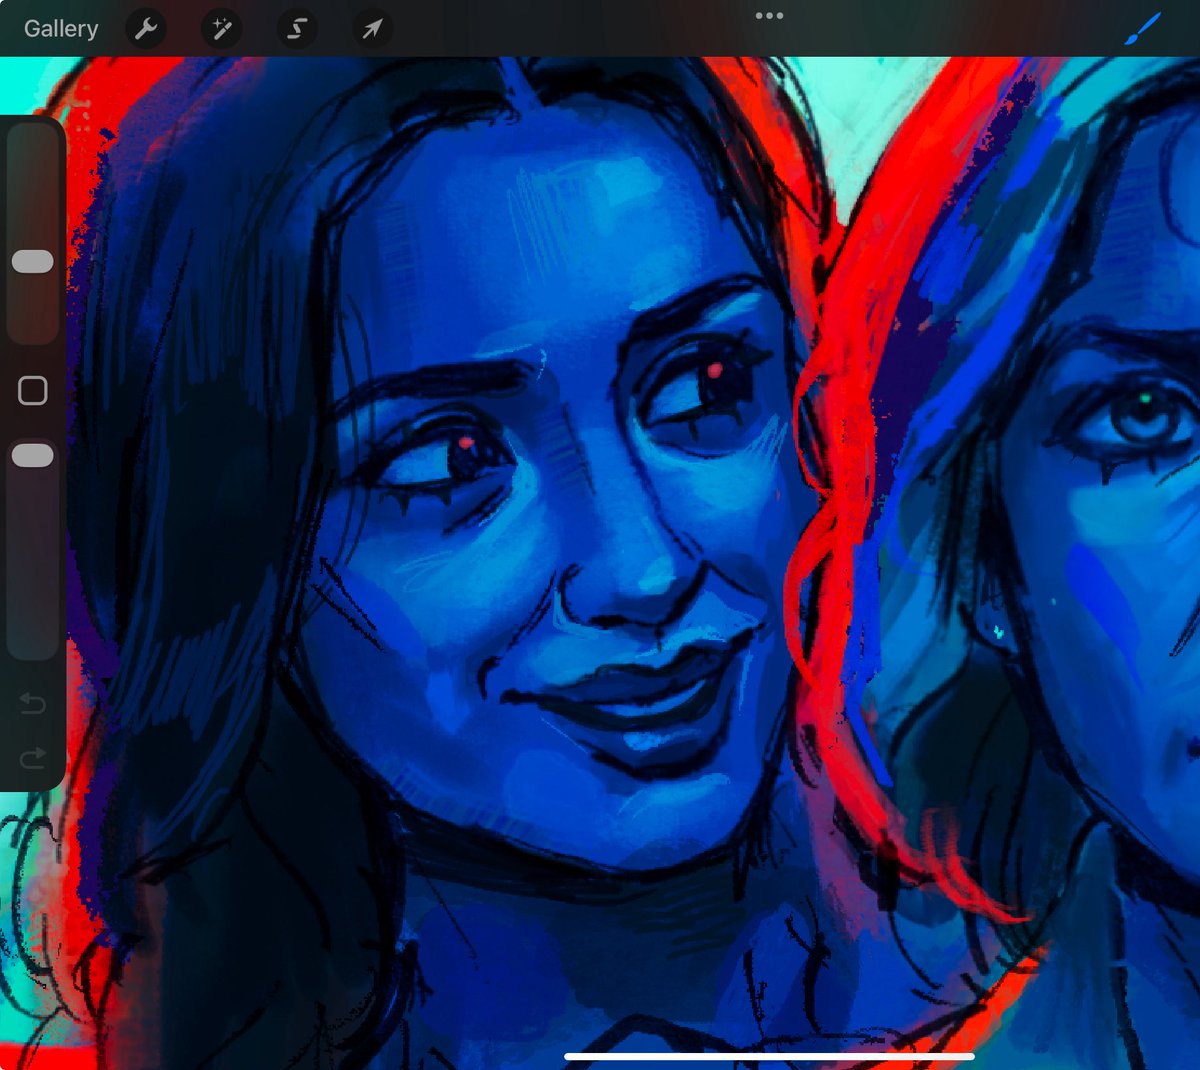1200x1070 pixels.
Task: Tap the three-dot multitasking indicator
Action: 769,16
